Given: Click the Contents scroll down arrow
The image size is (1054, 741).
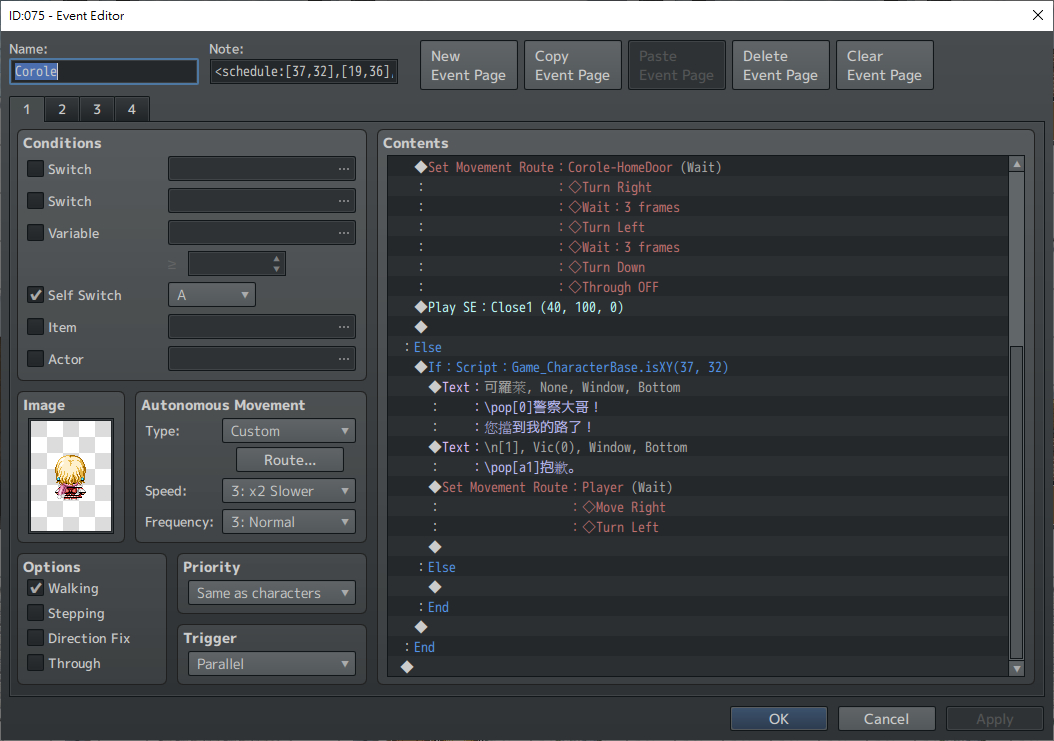Looking at the screenshot, I should [x=1016, y=668].
